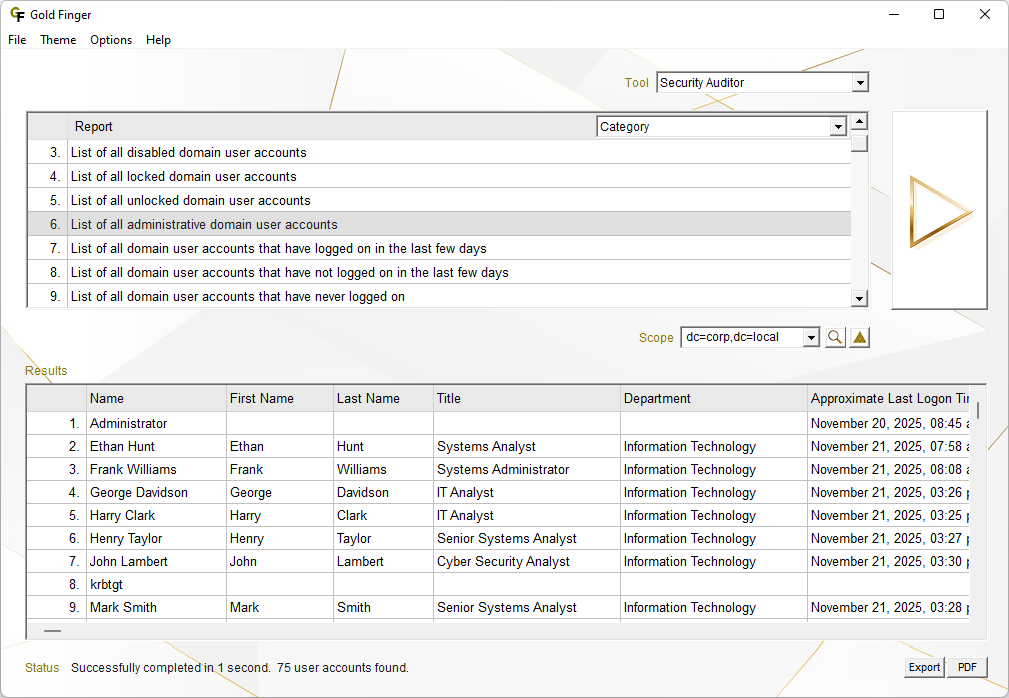Image resolution: width=1009 pixels, height=698 pixels.
Task: Click the PDF button
Action: 967,667
